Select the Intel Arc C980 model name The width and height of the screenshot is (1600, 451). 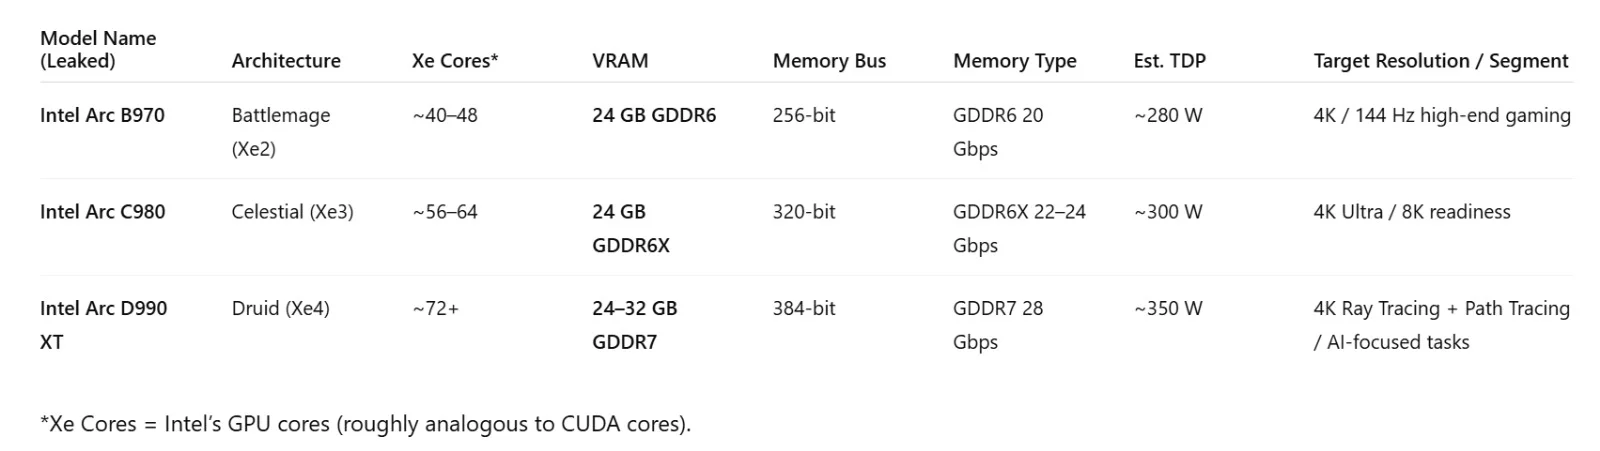tap(102, 212)
